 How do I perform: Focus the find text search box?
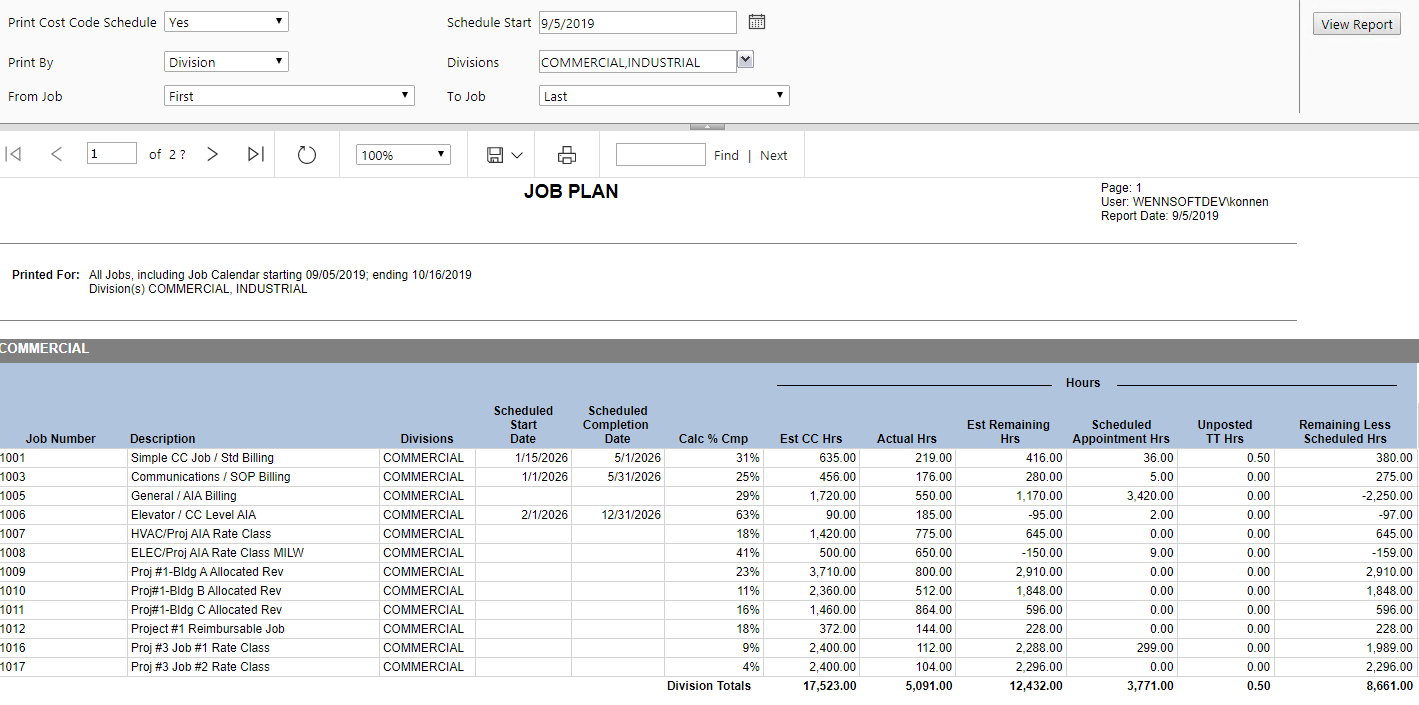pyautogui.click(x=660, y=155)
